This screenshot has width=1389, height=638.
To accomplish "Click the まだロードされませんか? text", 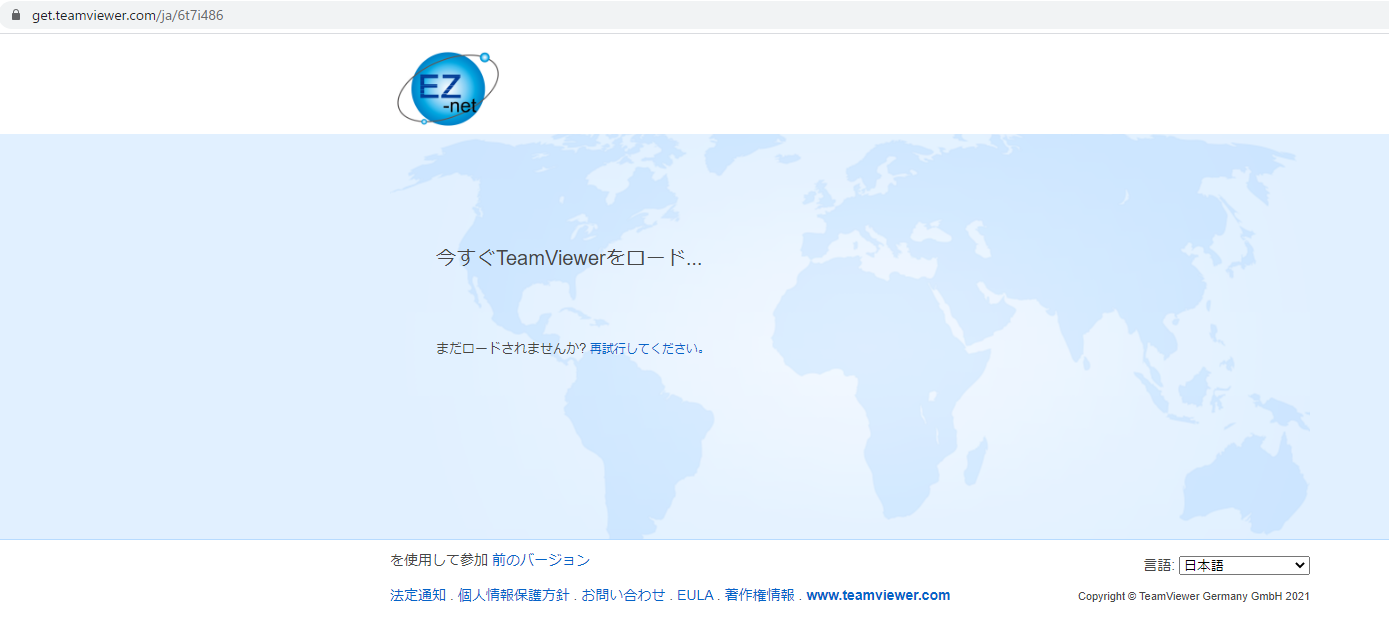I will tap(511, 349).
